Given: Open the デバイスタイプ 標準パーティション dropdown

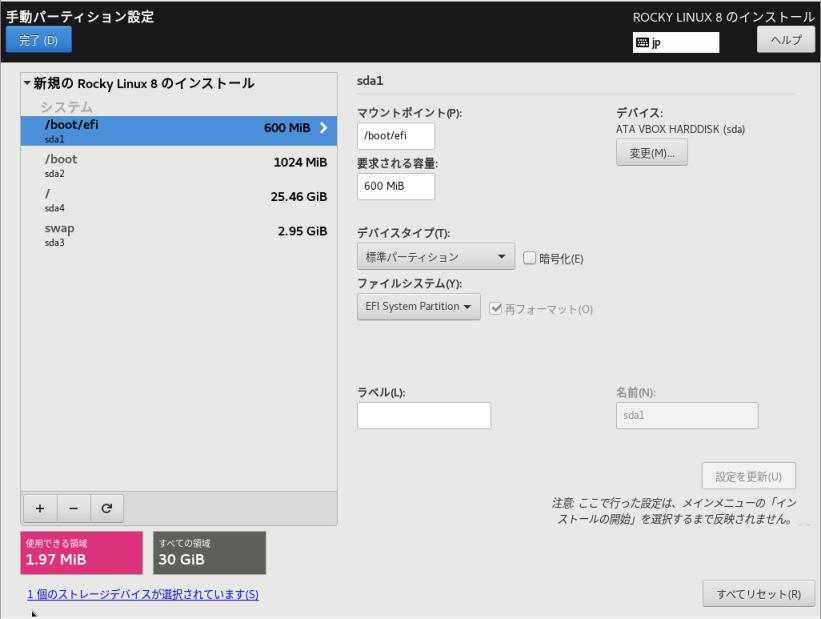Looking at the screenshot, I should pos(436,257).
